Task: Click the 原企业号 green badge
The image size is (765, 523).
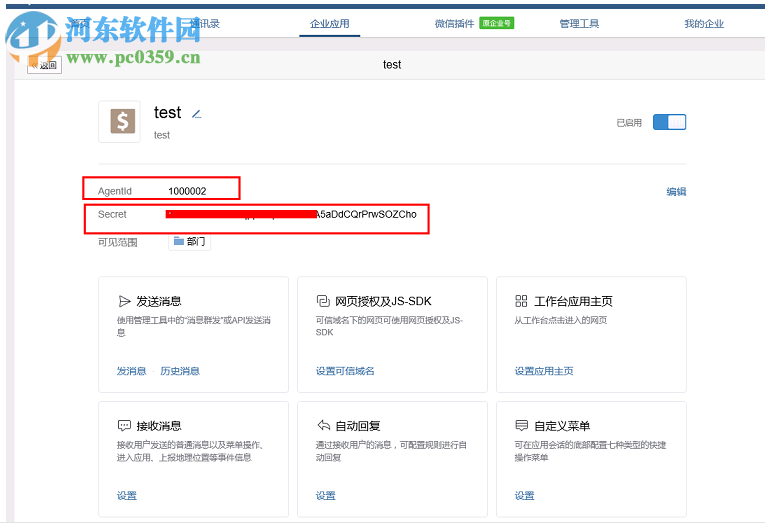Action: pos(497,23)
